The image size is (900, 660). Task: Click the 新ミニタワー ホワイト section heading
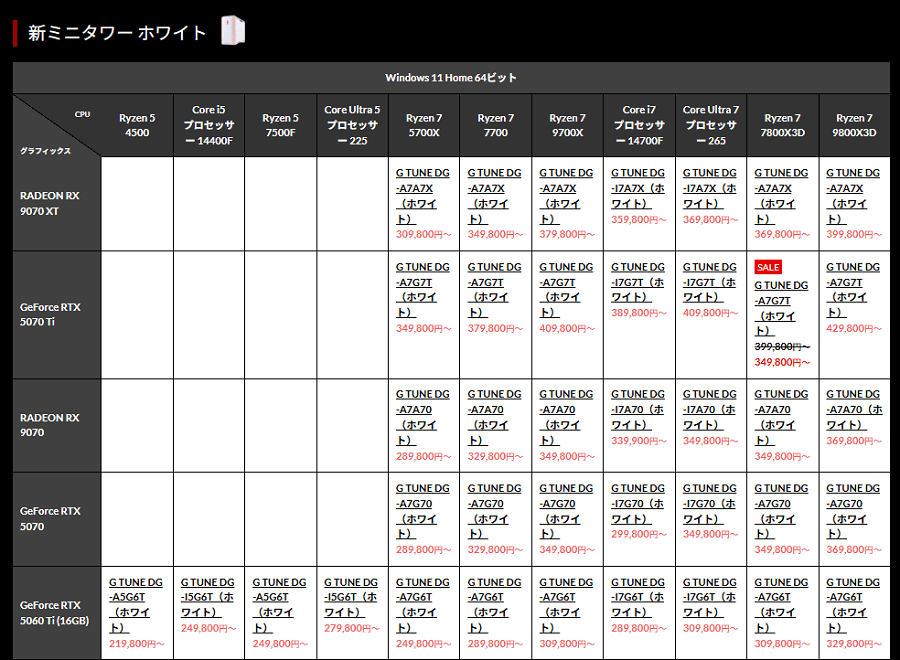coord(117,33)
